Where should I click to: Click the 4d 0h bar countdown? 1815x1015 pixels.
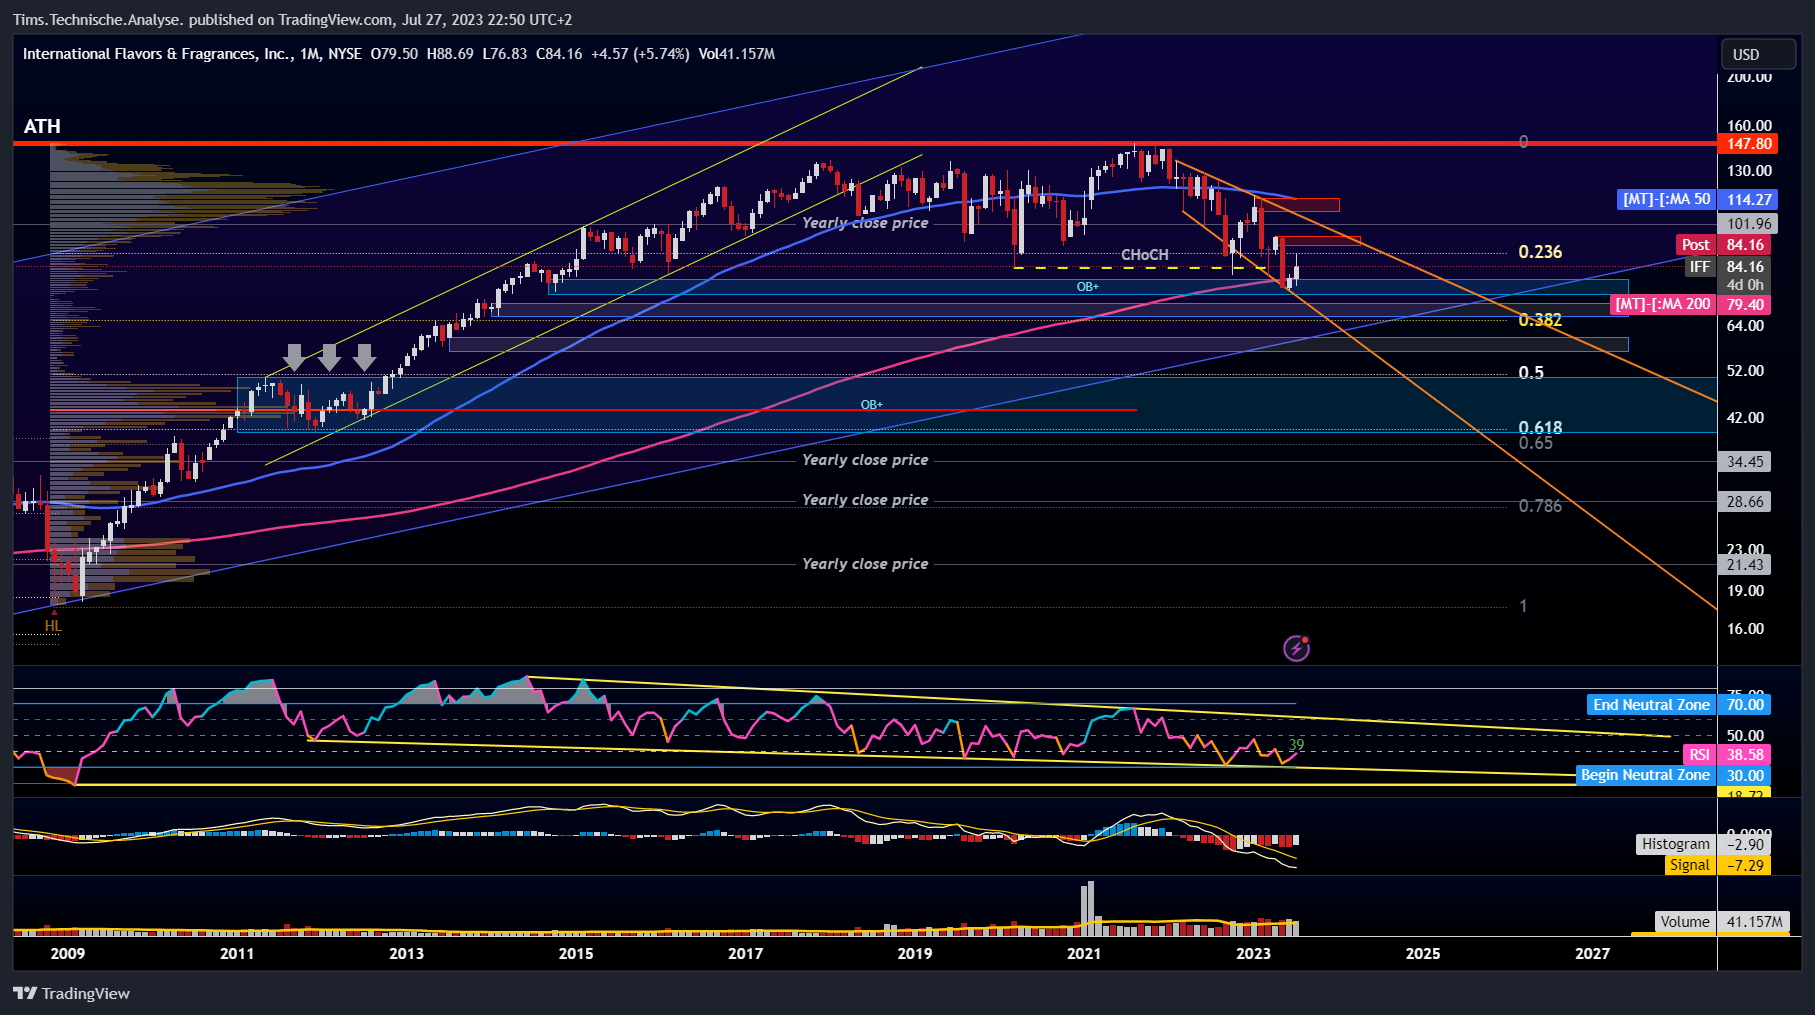coord(1744,285)
